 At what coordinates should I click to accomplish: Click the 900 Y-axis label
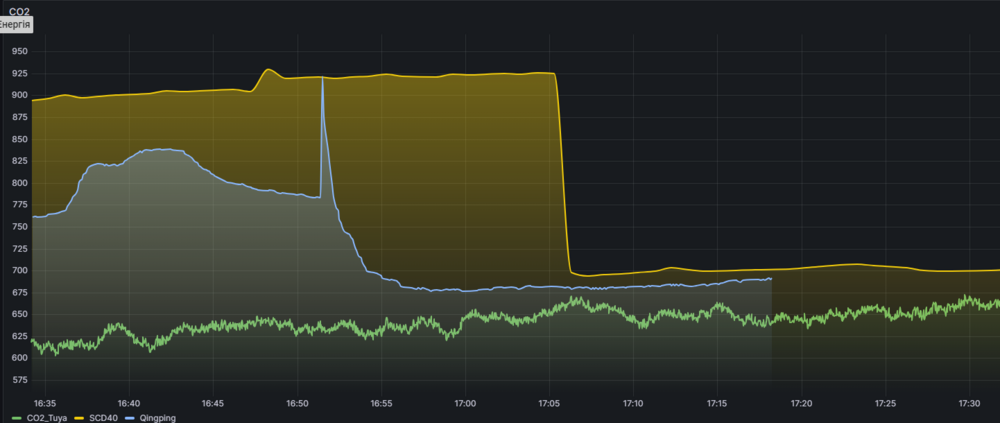[20, 96]
